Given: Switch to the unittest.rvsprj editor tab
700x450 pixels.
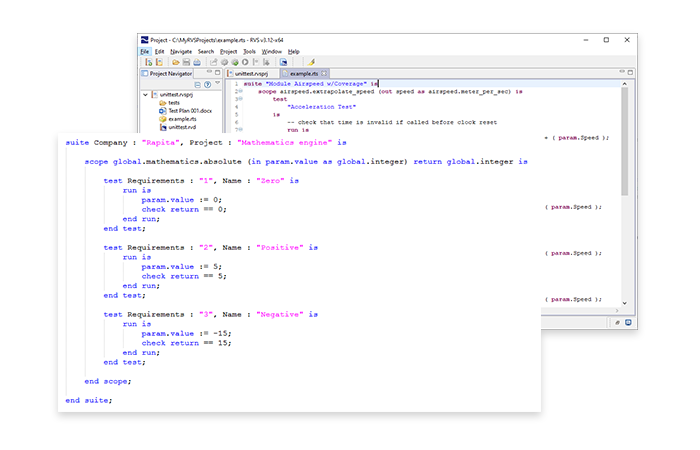Looking at the screenshot, I should pyautogui.click(x=248, y=74).
